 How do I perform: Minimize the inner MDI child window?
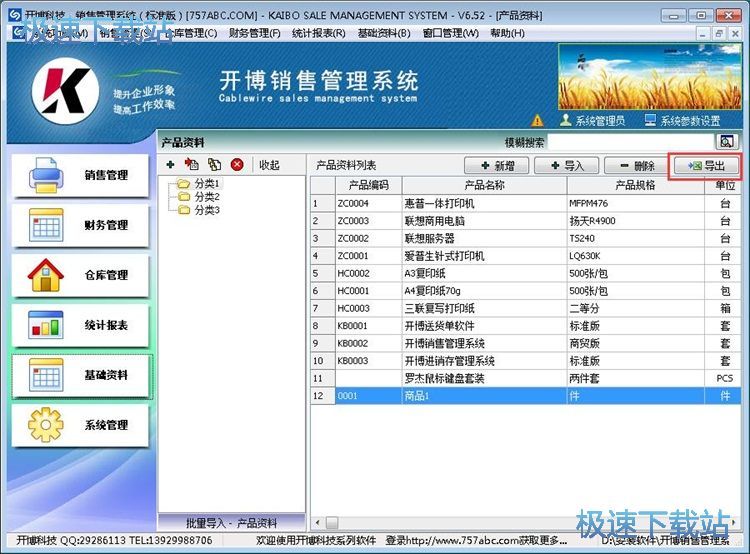tap(702, 33)
